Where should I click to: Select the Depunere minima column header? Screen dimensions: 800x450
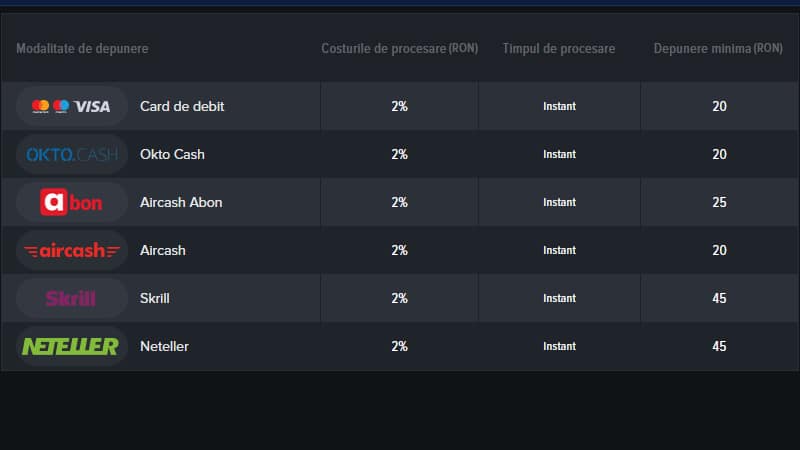click(718, 48)
